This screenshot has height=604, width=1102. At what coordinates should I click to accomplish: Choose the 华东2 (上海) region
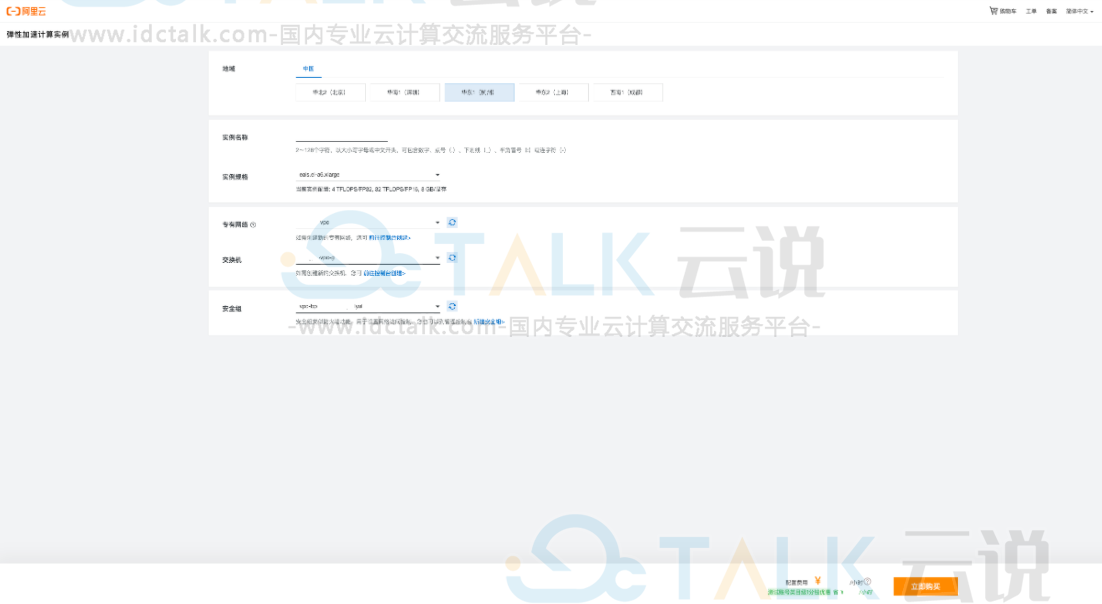(553, 92)
